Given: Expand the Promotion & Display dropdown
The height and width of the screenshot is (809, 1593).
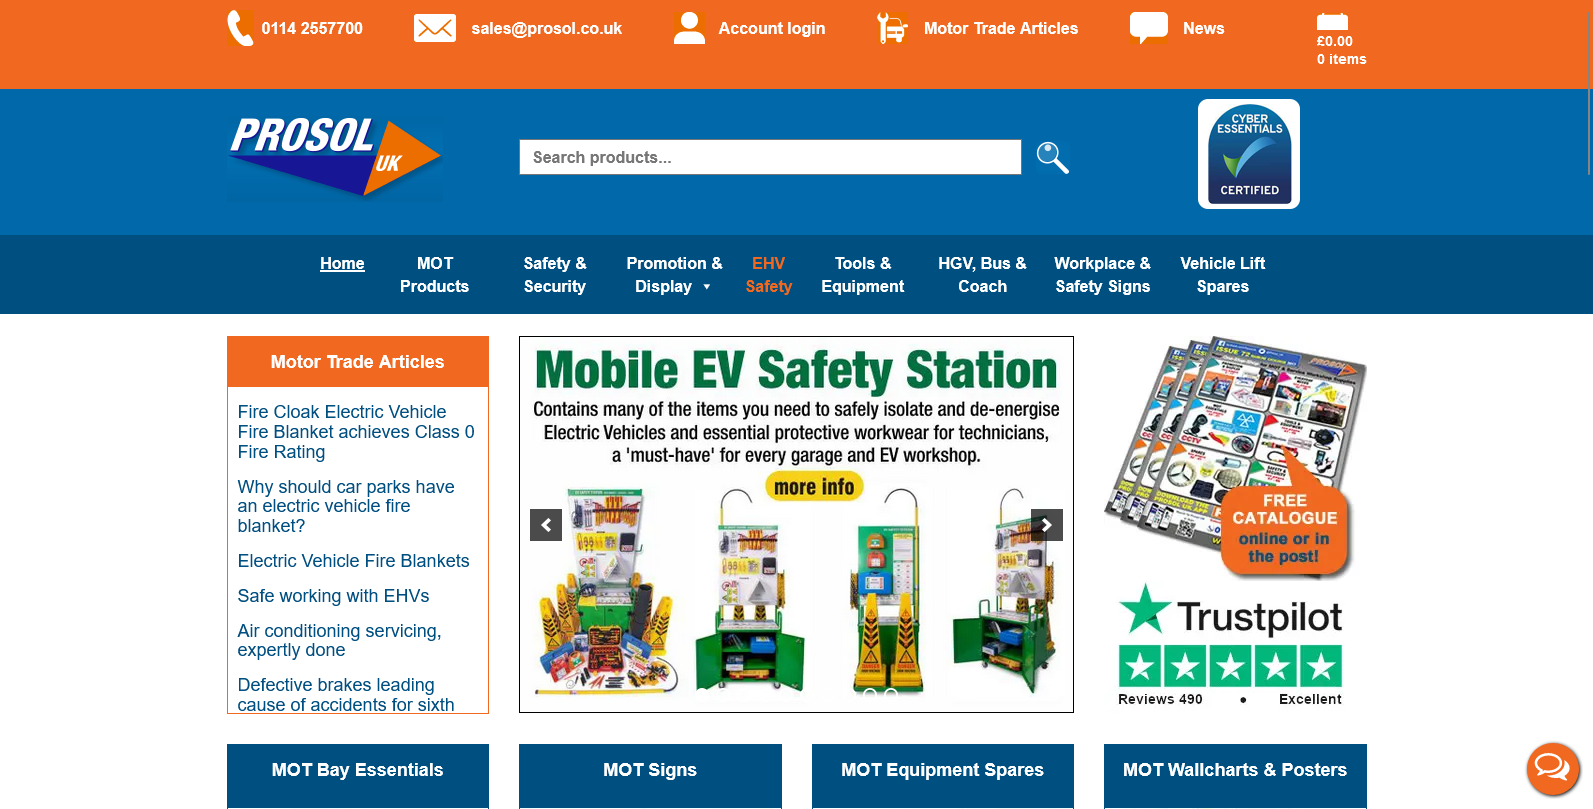Looking at the screenshot, I should pos(674,275).
